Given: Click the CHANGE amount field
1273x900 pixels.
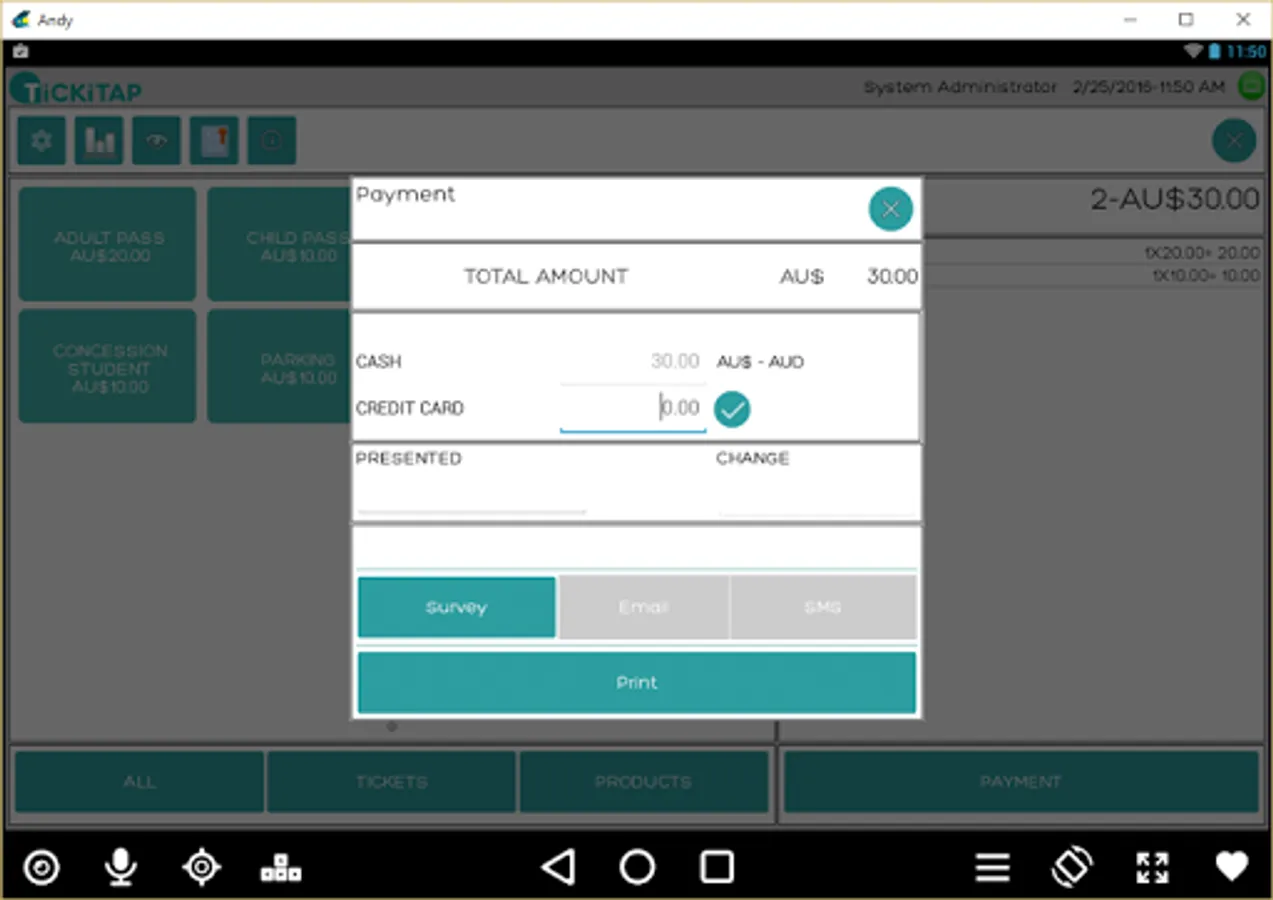Looking at the screenshot, I should click(817, 495).
